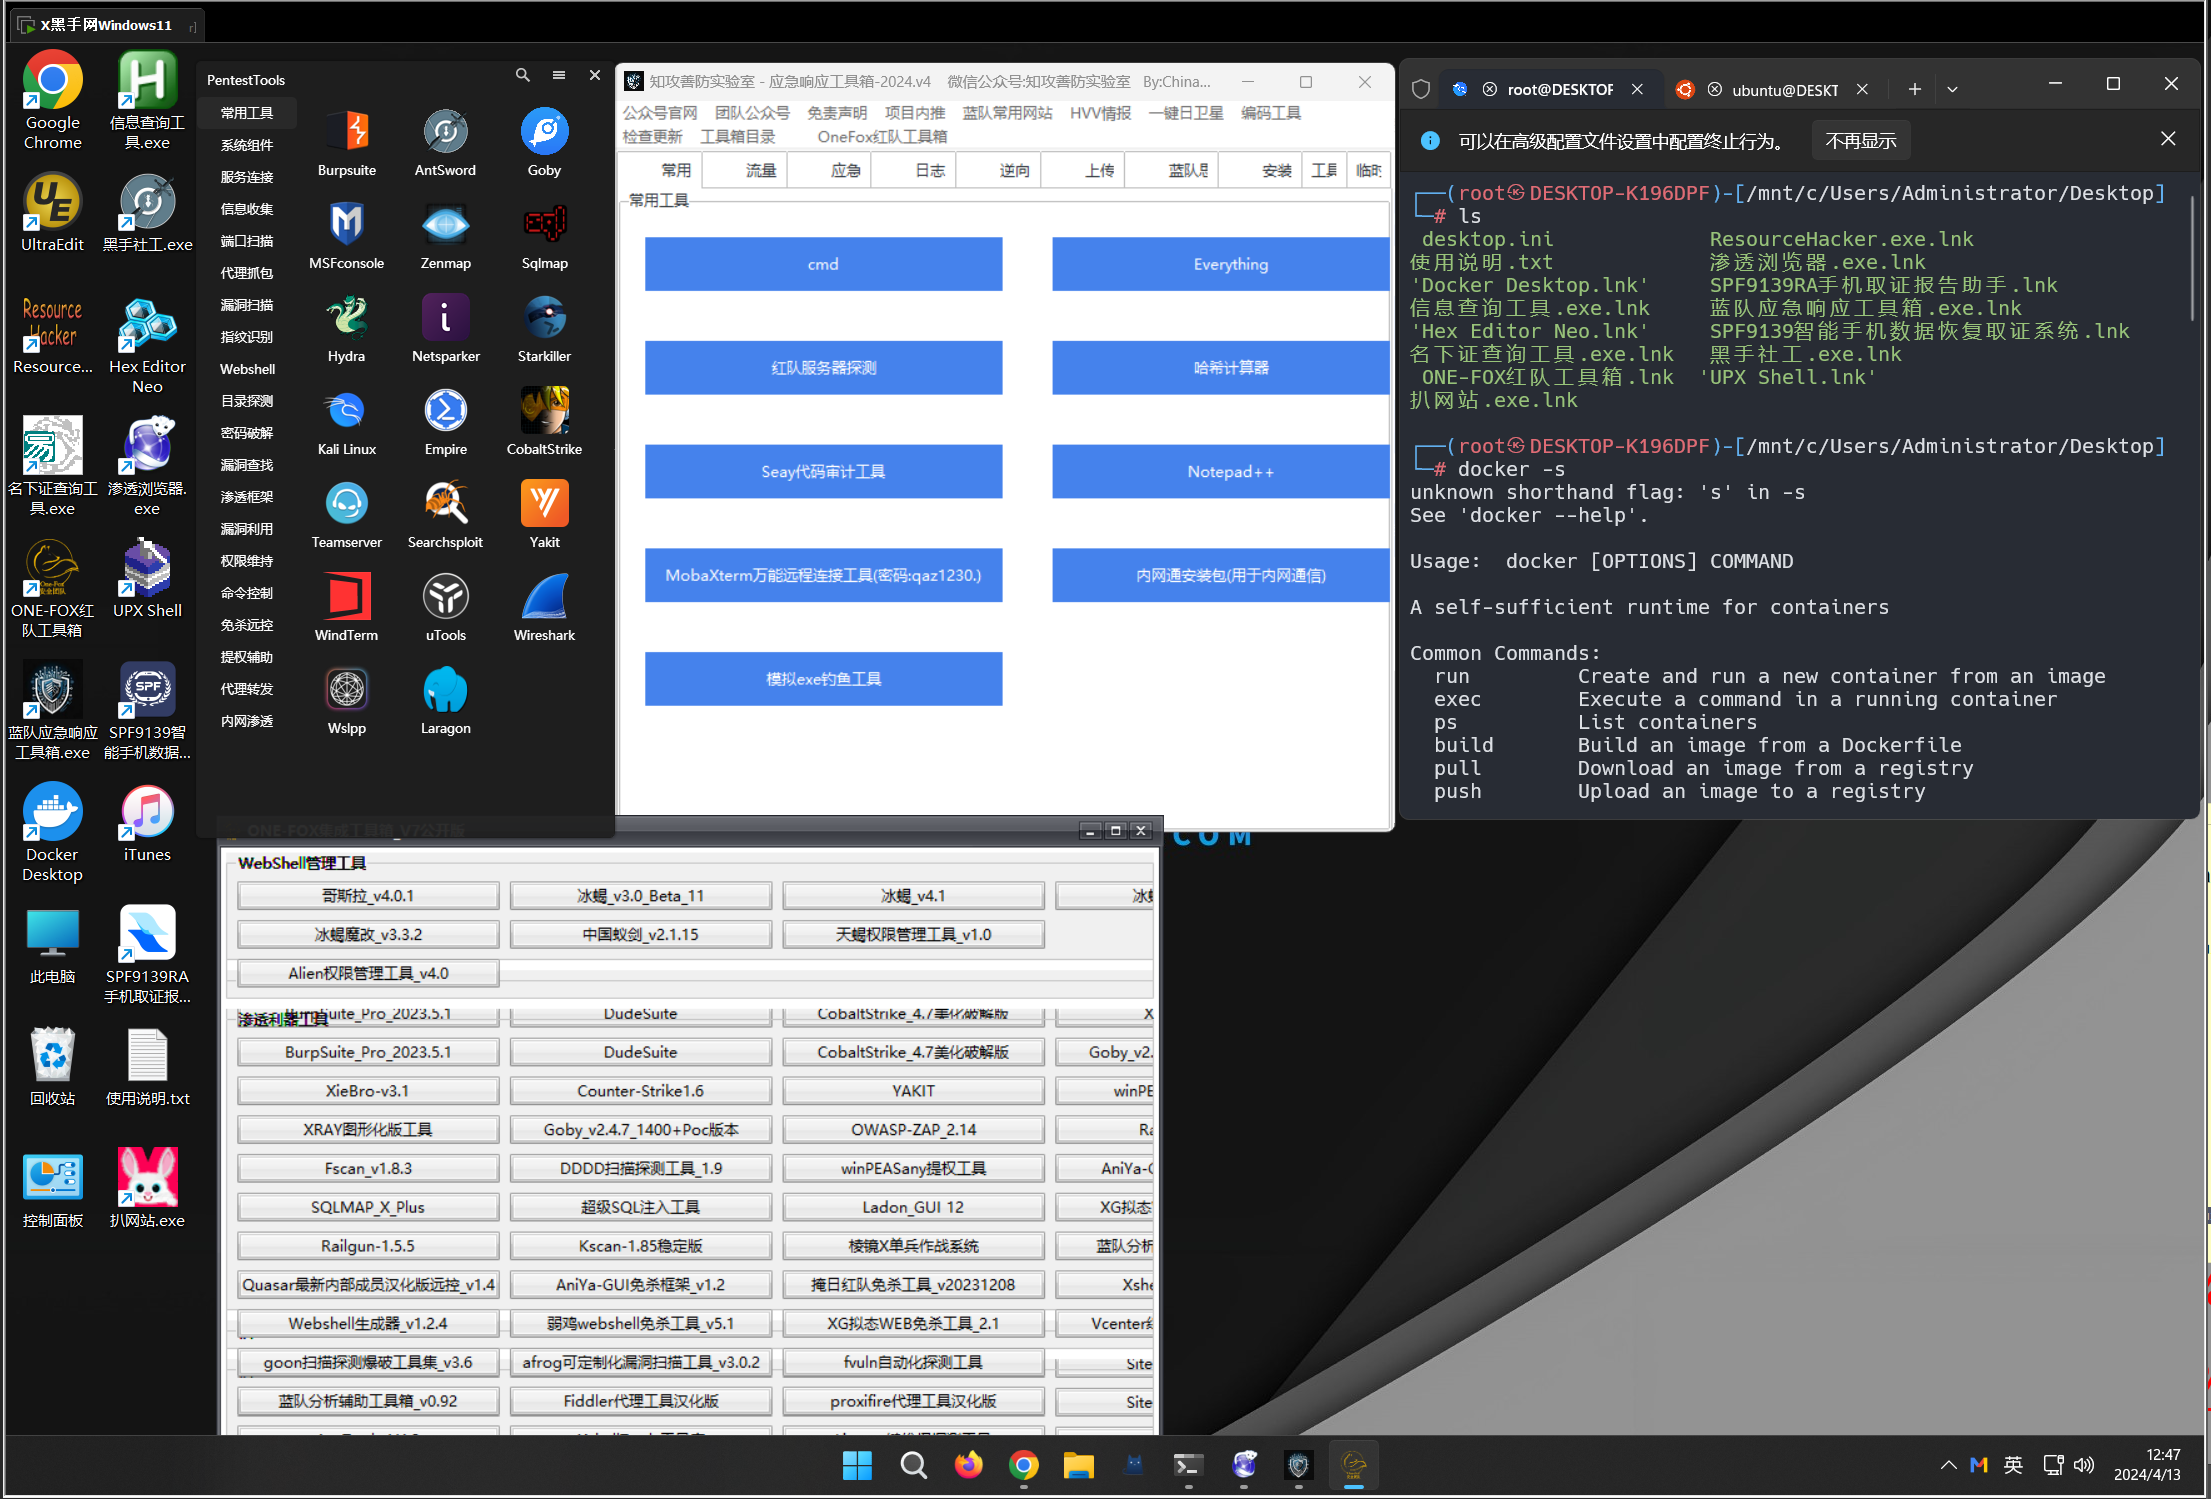Viewport: 2211px width, 1499px height.
Task: Show hidden system tray icons chevron
Action: tap(1948, 1465)
